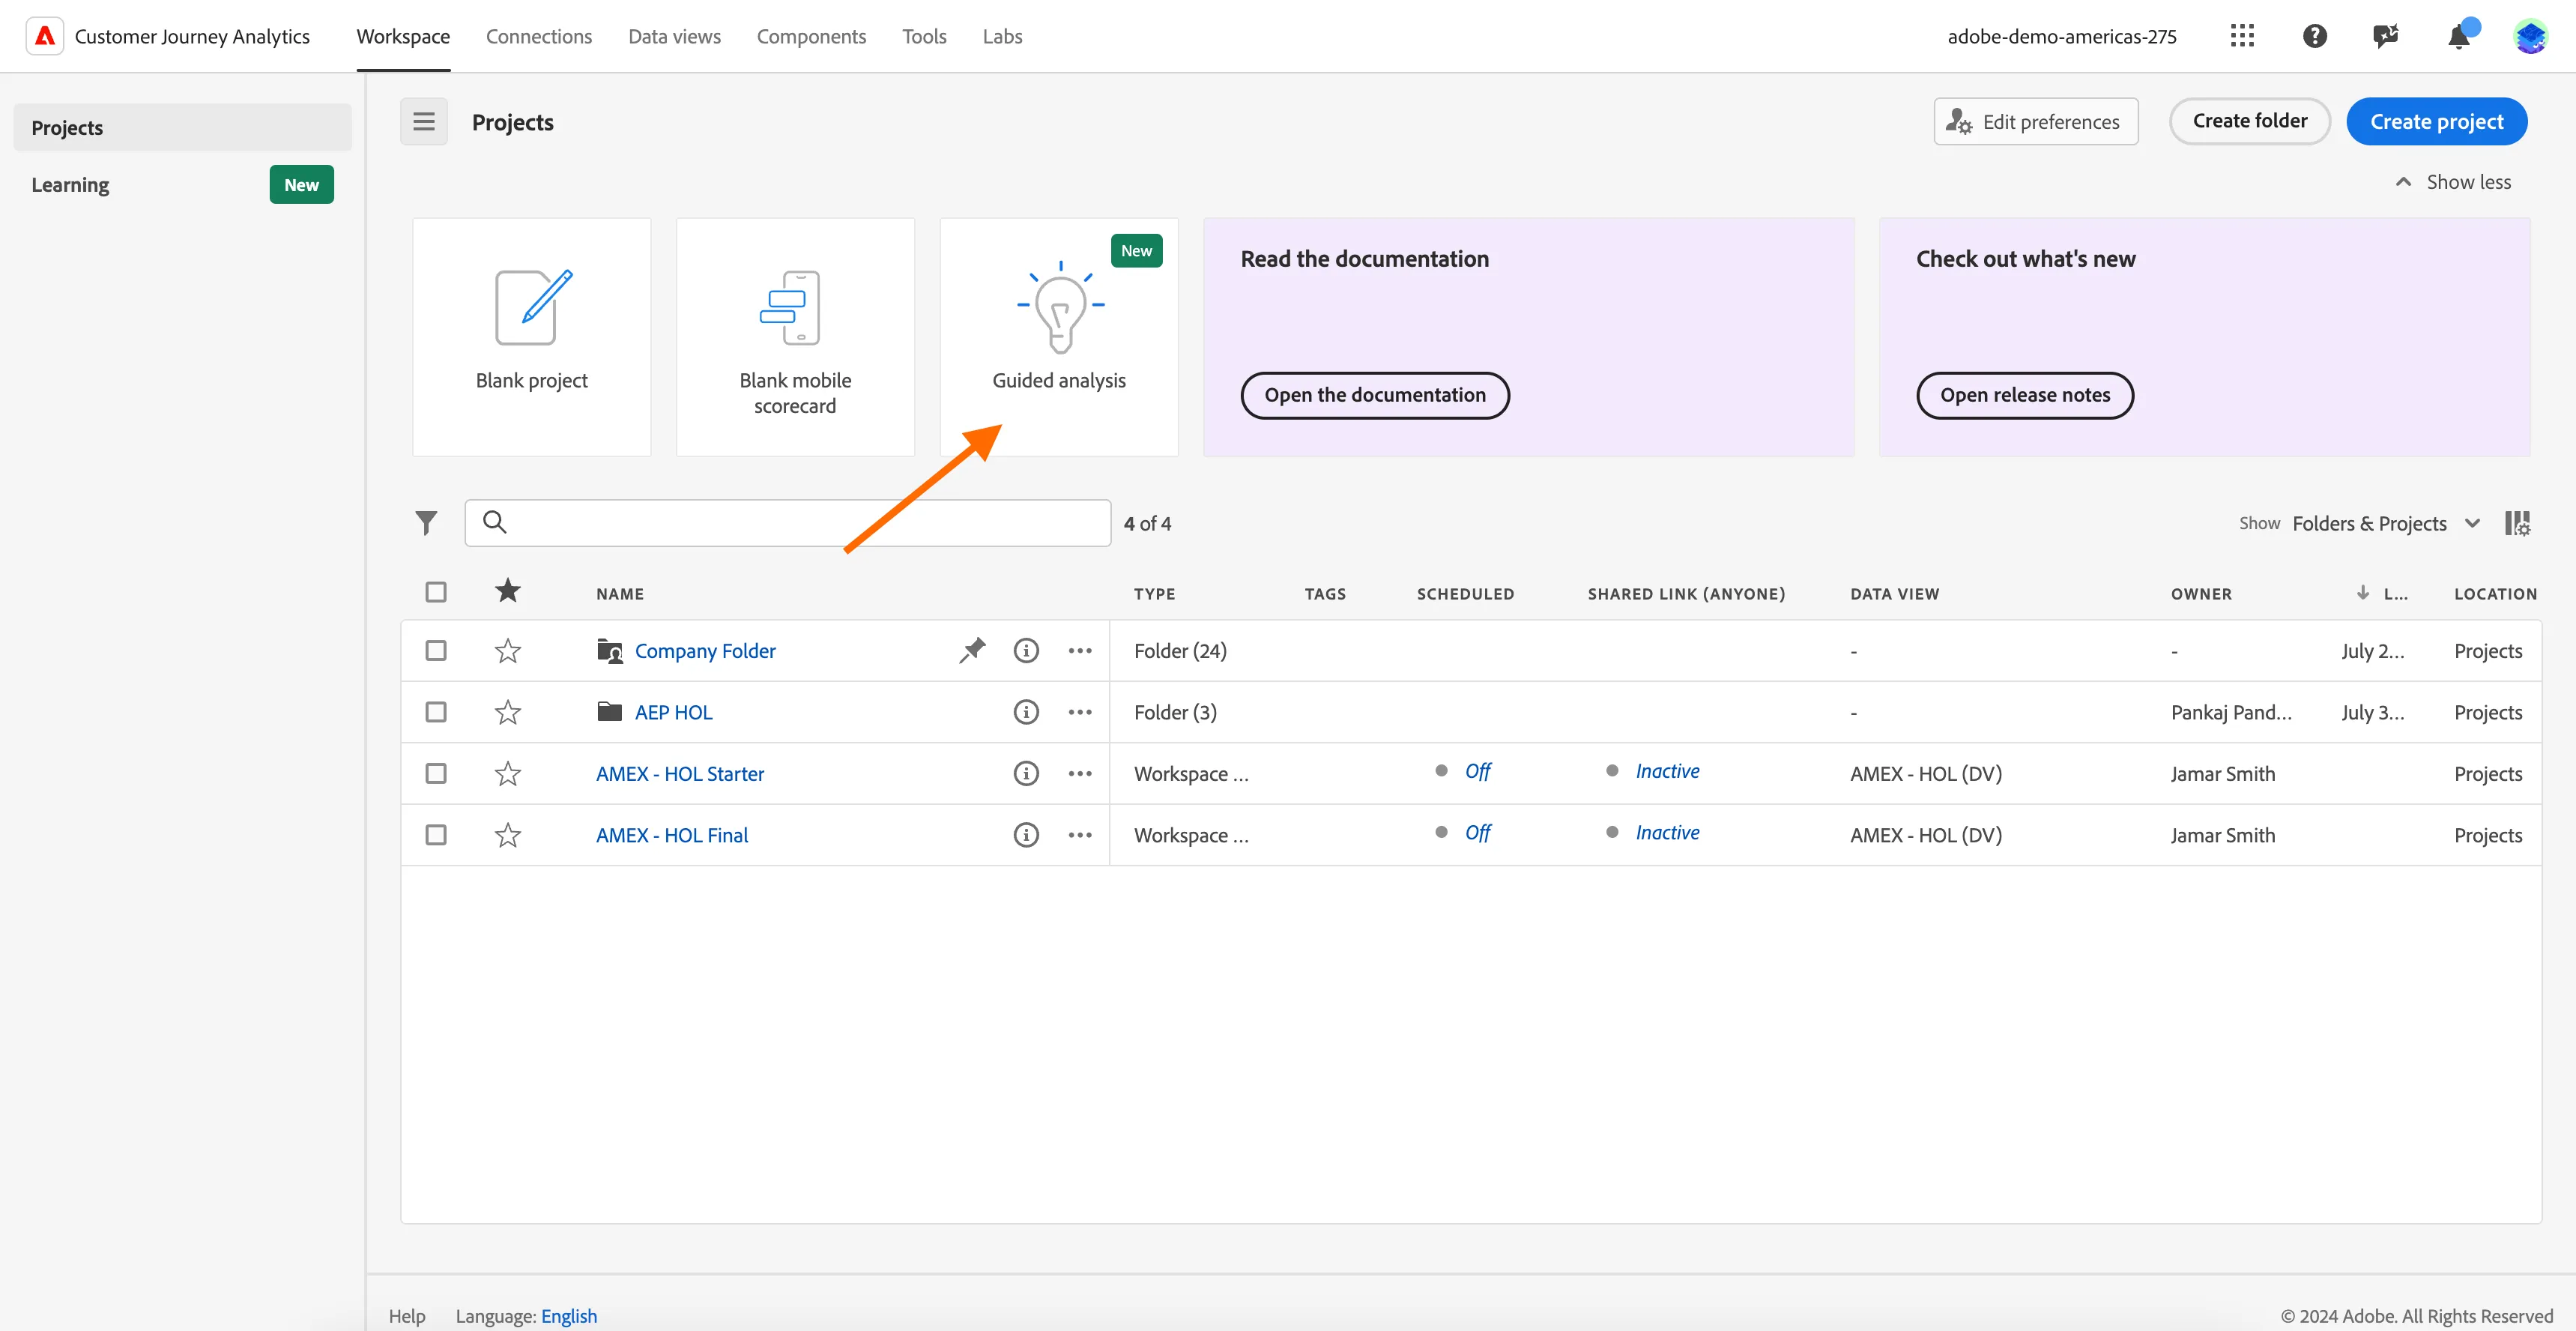Switch to the Data views tab
This screenshot has height=1331, width=2576.
click(x=674, y=36)
